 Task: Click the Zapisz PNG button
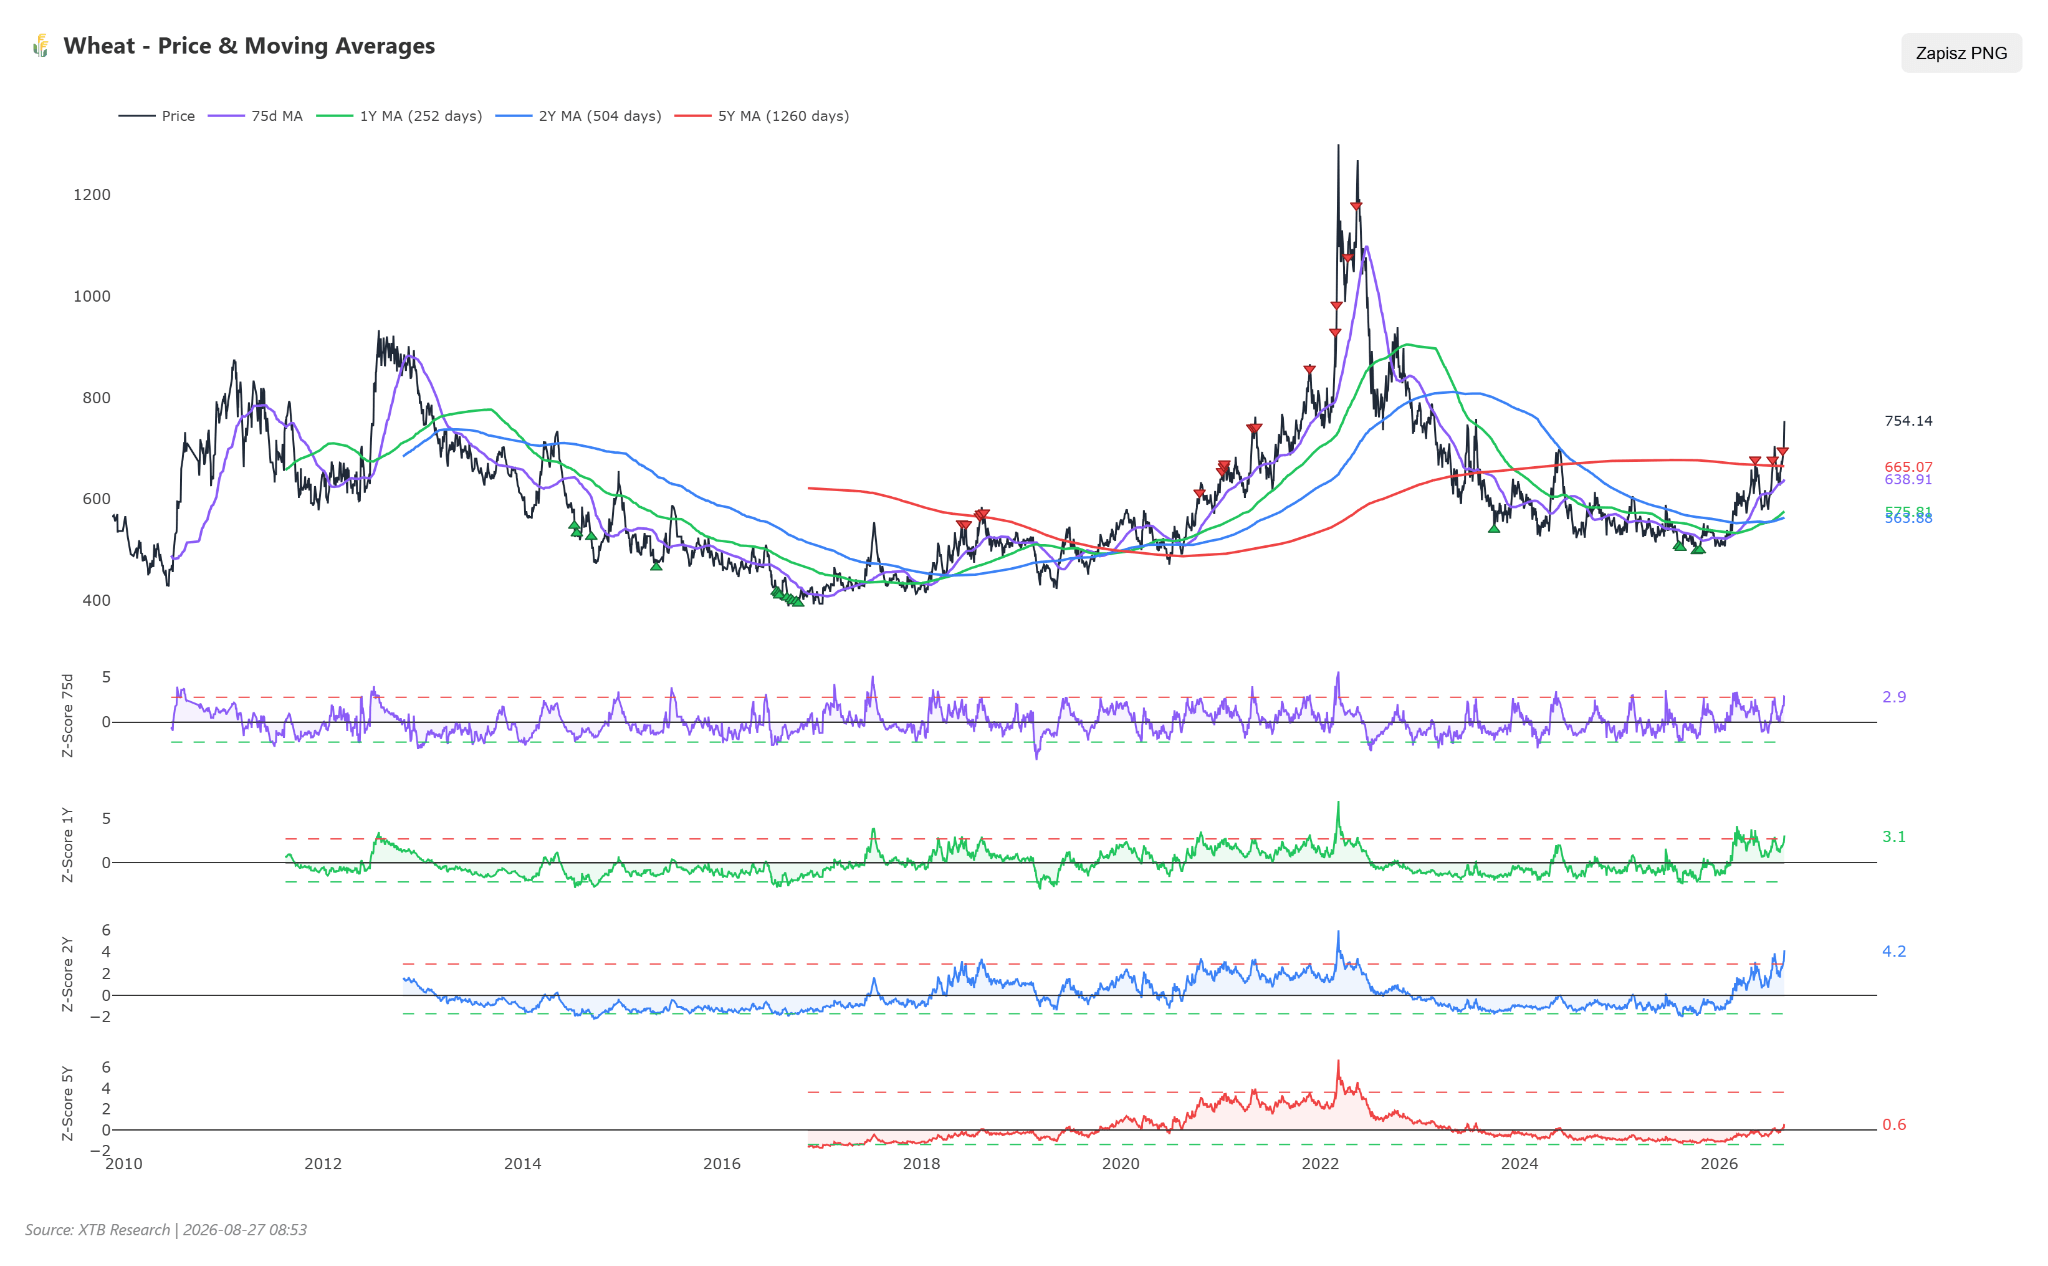coord(1961,53)
